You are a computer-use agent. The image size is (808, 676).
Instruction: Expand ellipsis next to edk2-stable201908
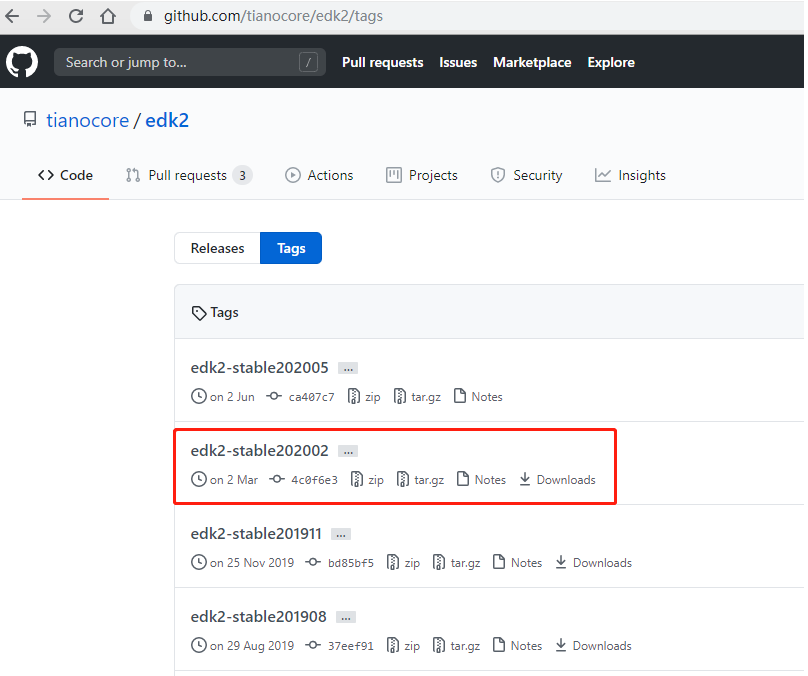click(x=346, y=617)
